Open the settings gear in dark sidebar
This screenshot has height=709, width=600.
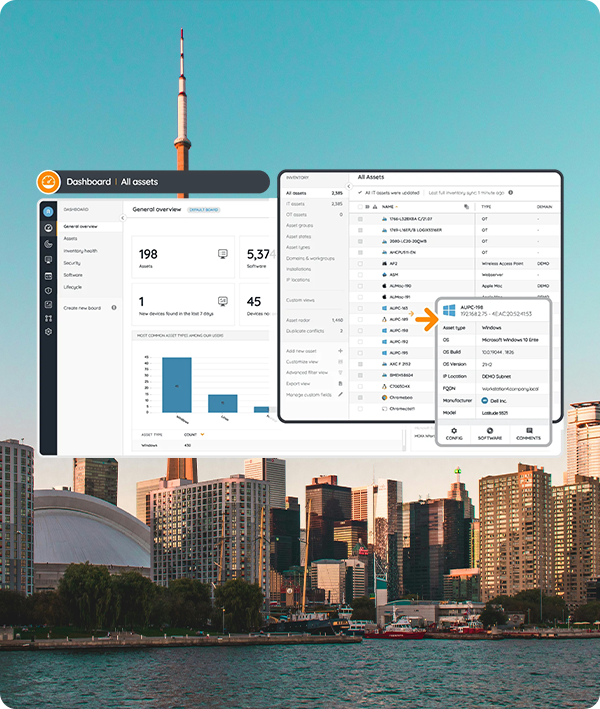click(48, 331)
